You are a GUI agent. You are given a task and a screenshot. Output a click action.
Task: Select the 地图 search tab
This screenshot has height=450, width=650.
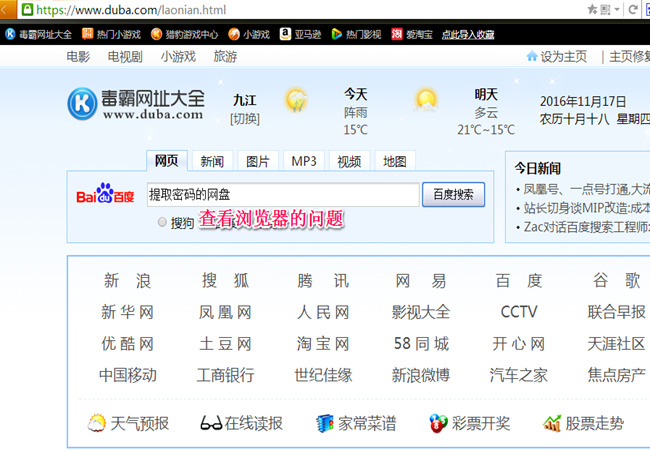click(395, 161)
